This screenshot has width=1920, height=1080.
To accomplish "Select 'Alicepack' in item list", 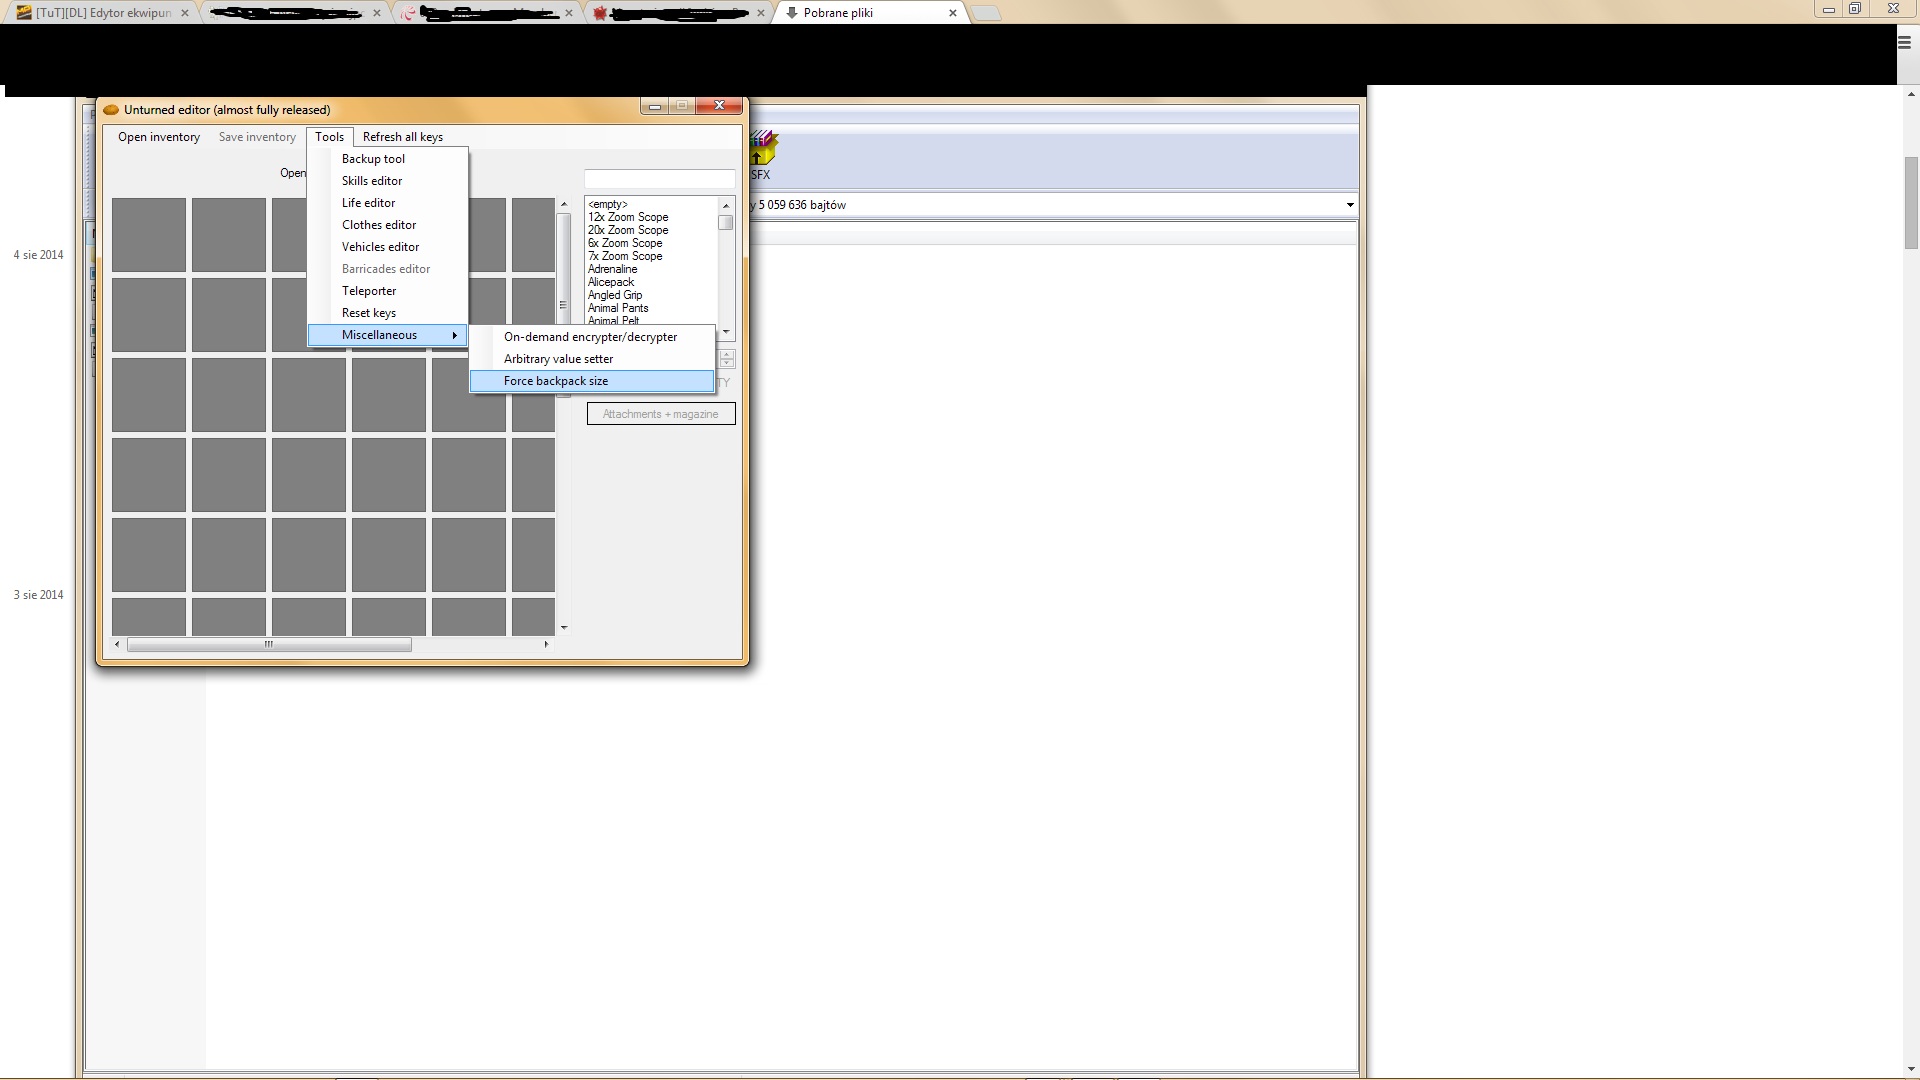I will pos(651,282).
